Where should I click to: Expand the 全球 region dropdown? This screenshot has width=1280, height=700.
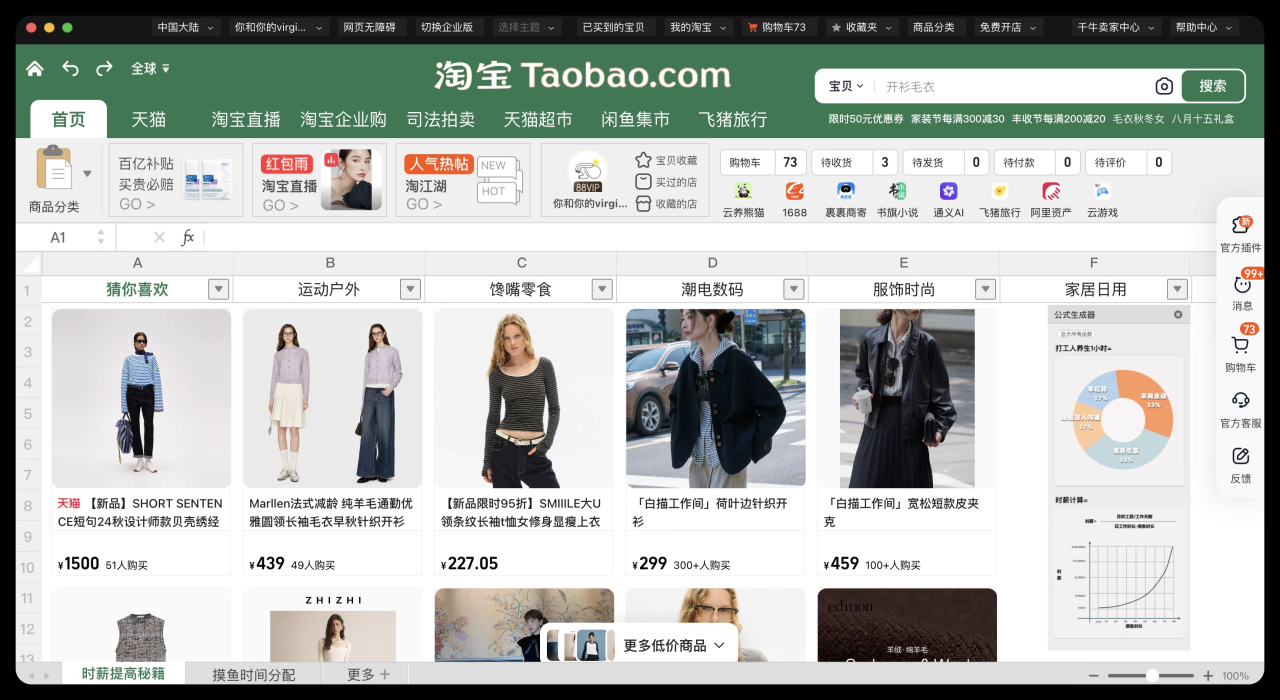tap(151, 68)
